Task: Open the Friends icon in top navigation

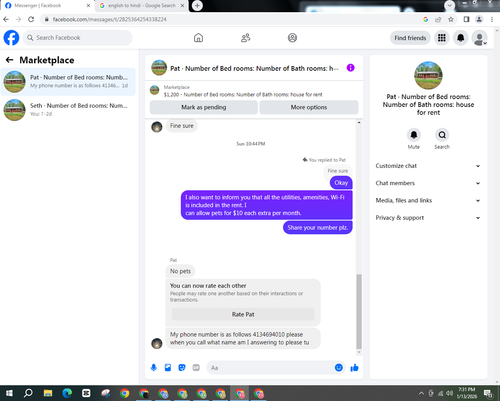Action: point(245,38)
